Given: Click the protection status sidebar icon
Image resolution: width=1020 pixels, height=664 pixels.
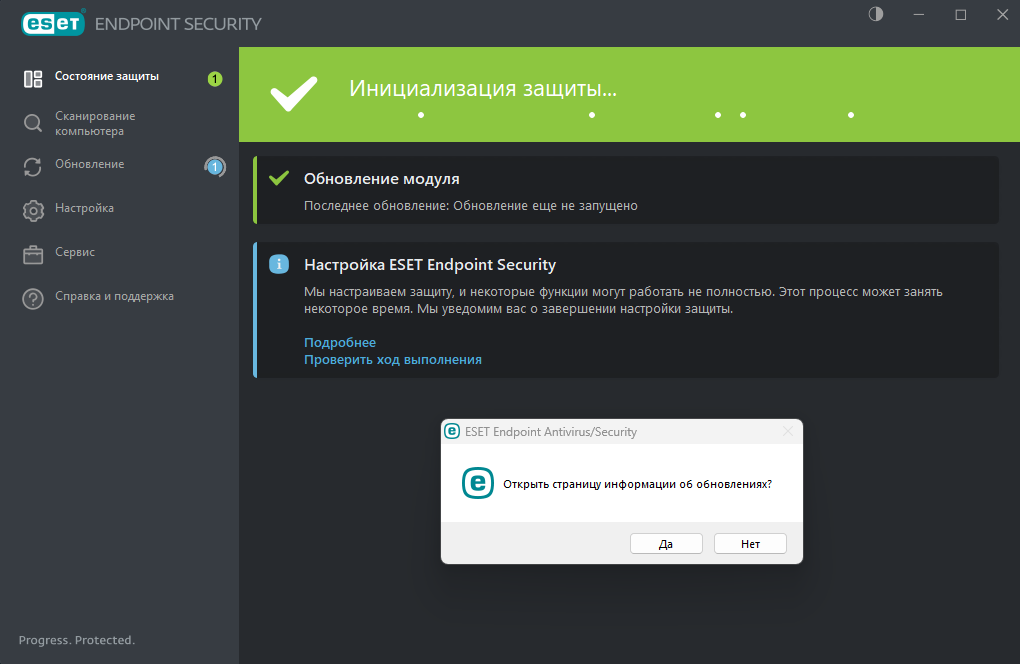Looking at the screenshot, I should tap(33, 79).
